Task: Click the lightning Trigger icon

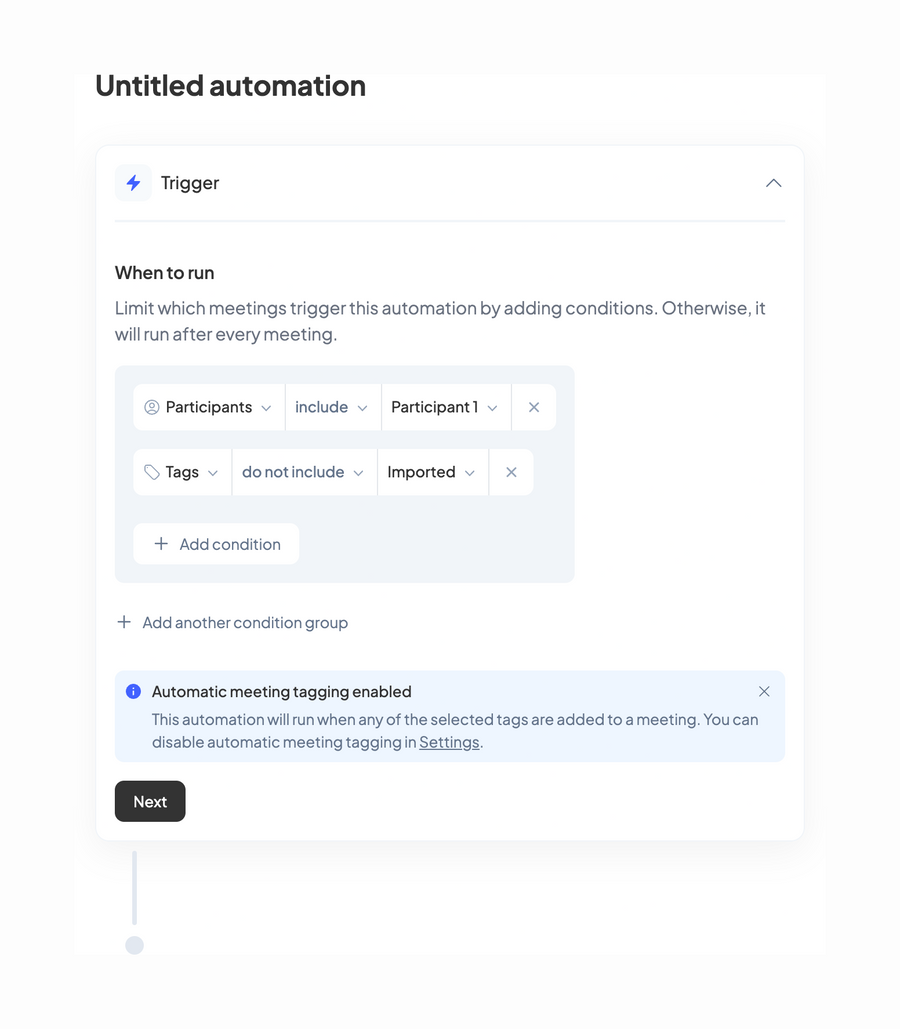Action: coord(133,183)
